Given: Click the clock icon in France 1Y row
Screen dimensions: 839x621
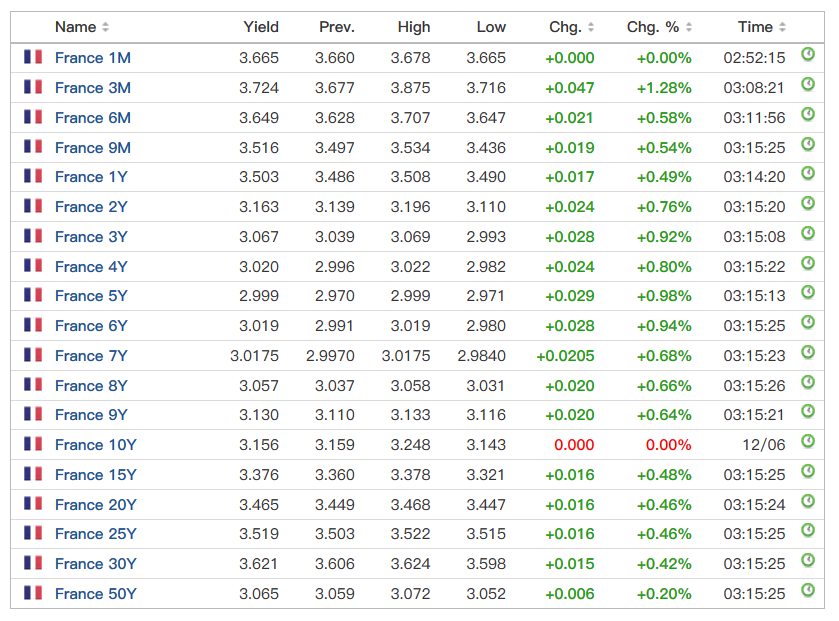Looking at the screenshot, I should 808,173.
